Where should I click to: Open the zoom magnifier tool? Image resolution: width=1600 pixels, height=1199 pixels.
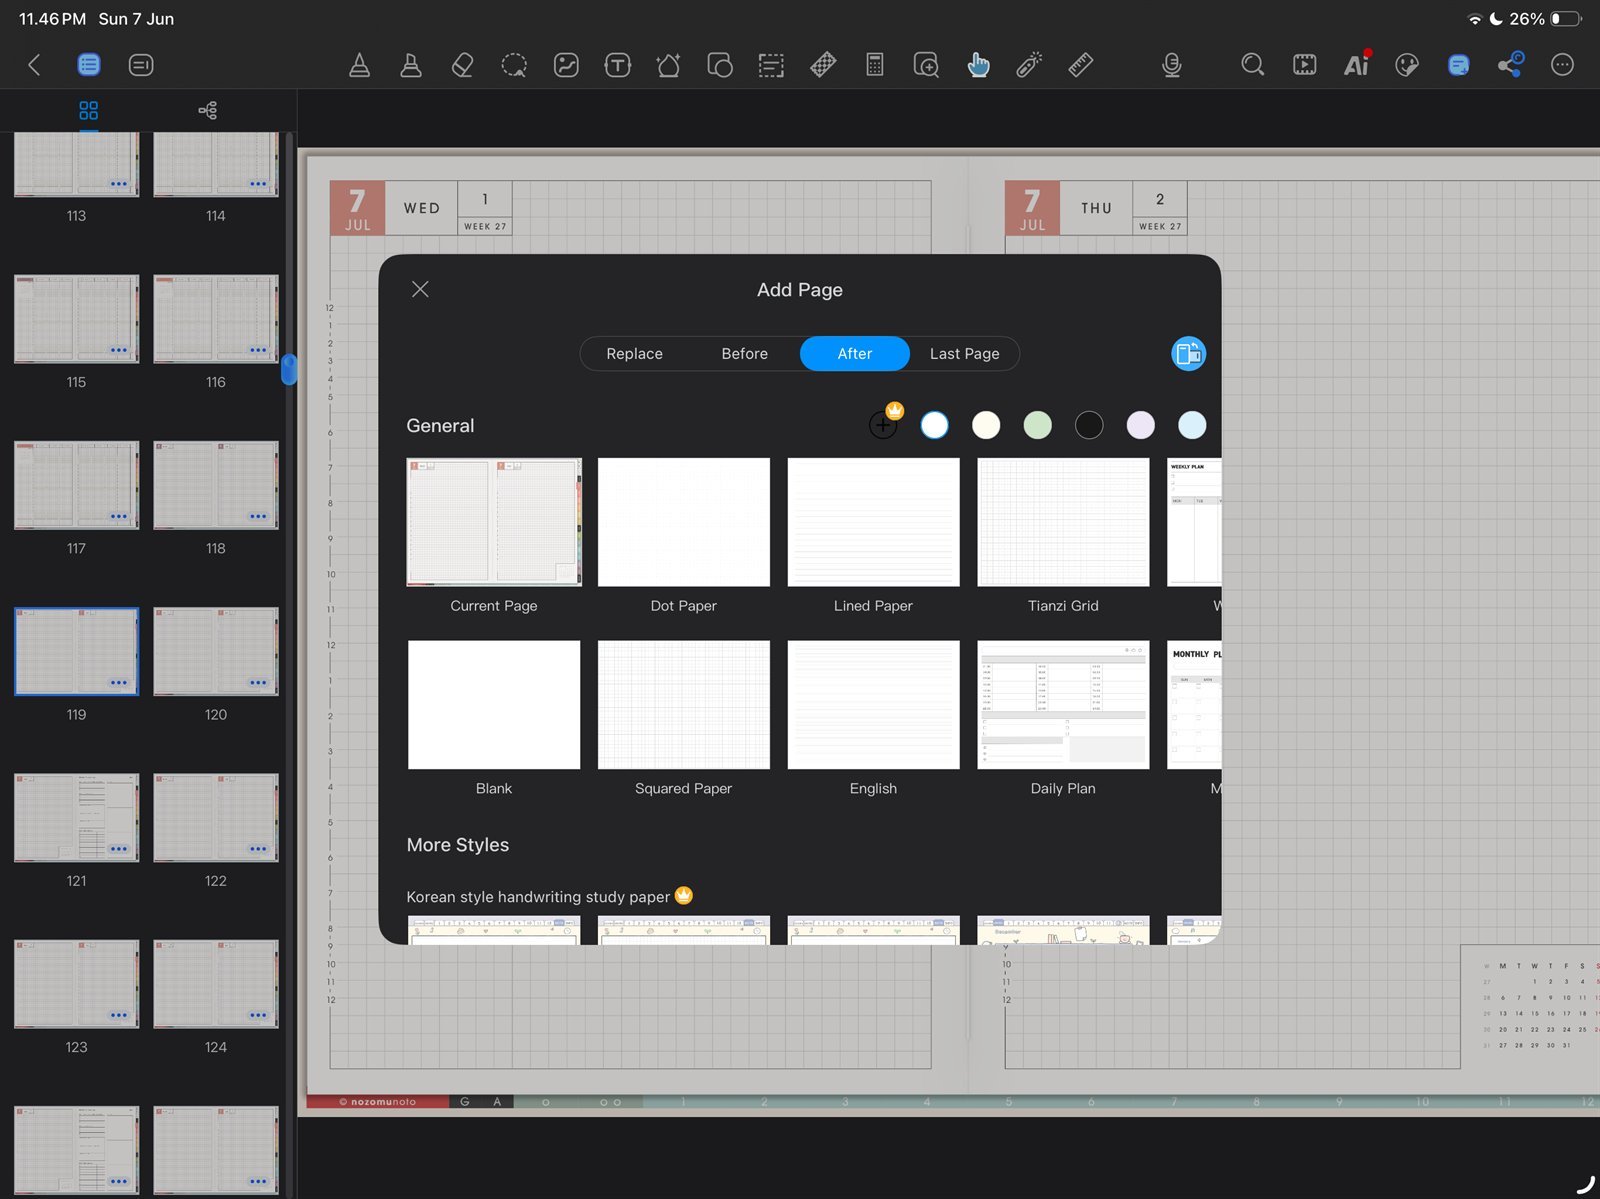click(x=926, y=65)
